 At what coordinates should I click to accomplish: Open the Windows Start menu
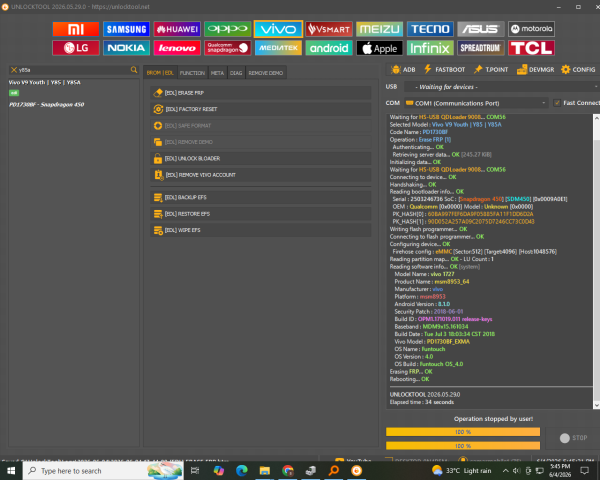pos(11,470)
